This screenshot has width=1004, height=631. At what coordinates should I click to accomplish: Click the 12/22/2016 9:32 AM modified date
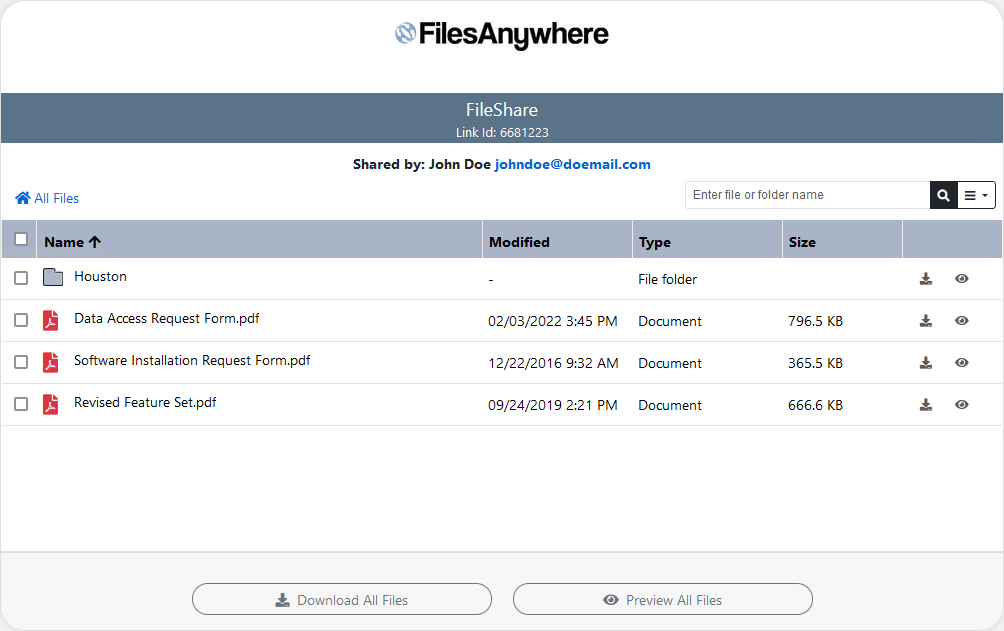click(553, 363)
